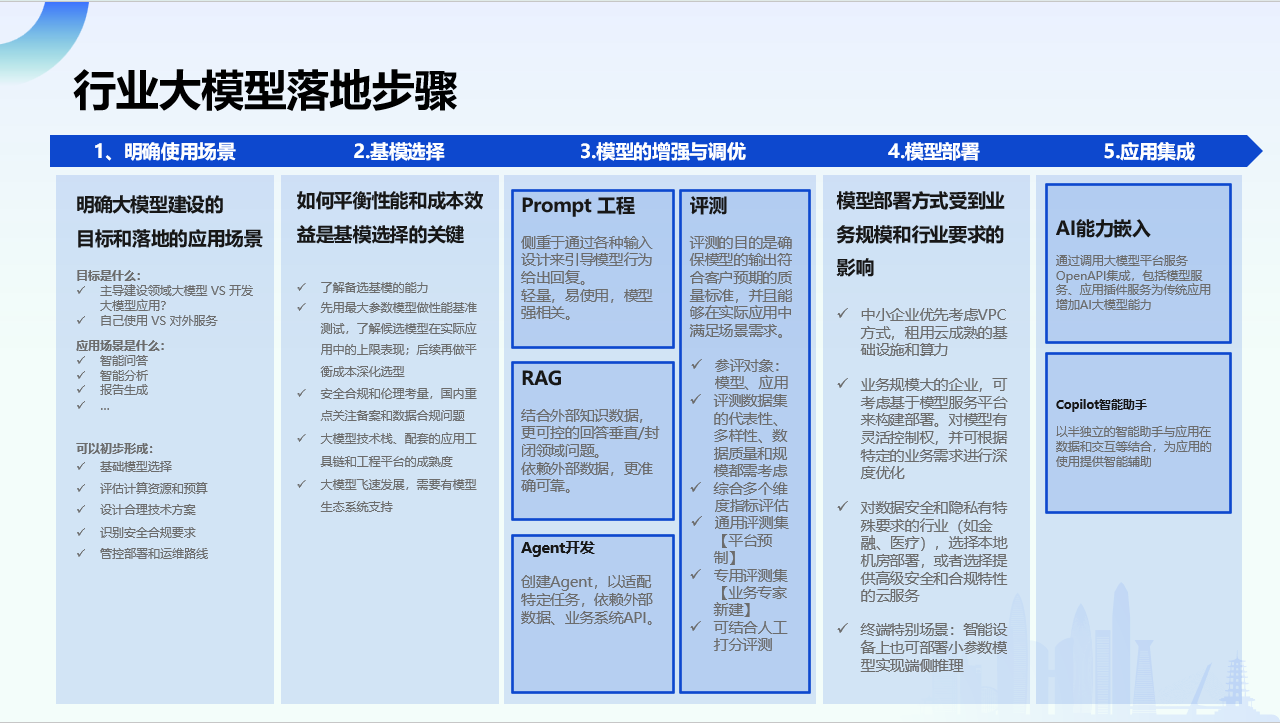Image resolution: width=1280 pixels, height=723 pixels.
Task: Select the 5.应用集成 step header
Action: pyautogui.click(x=1149, y=152)
